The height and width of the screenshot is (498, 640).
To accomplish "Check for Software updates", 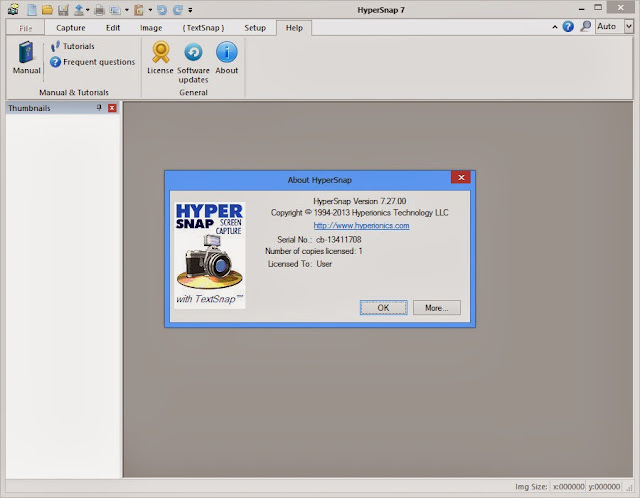I will click(193, 62).
